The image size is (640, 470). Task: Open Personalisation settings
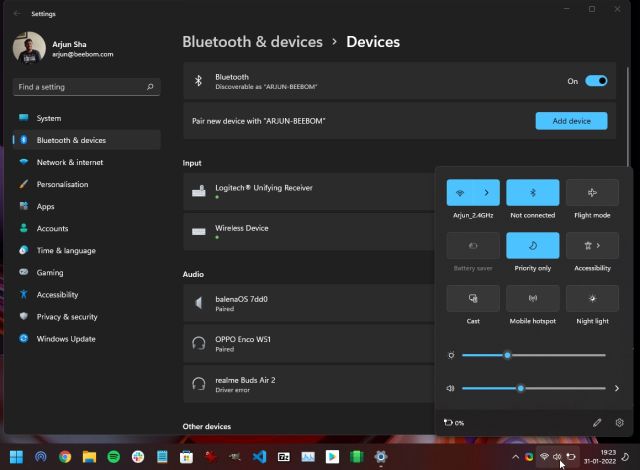pos(87,184)
